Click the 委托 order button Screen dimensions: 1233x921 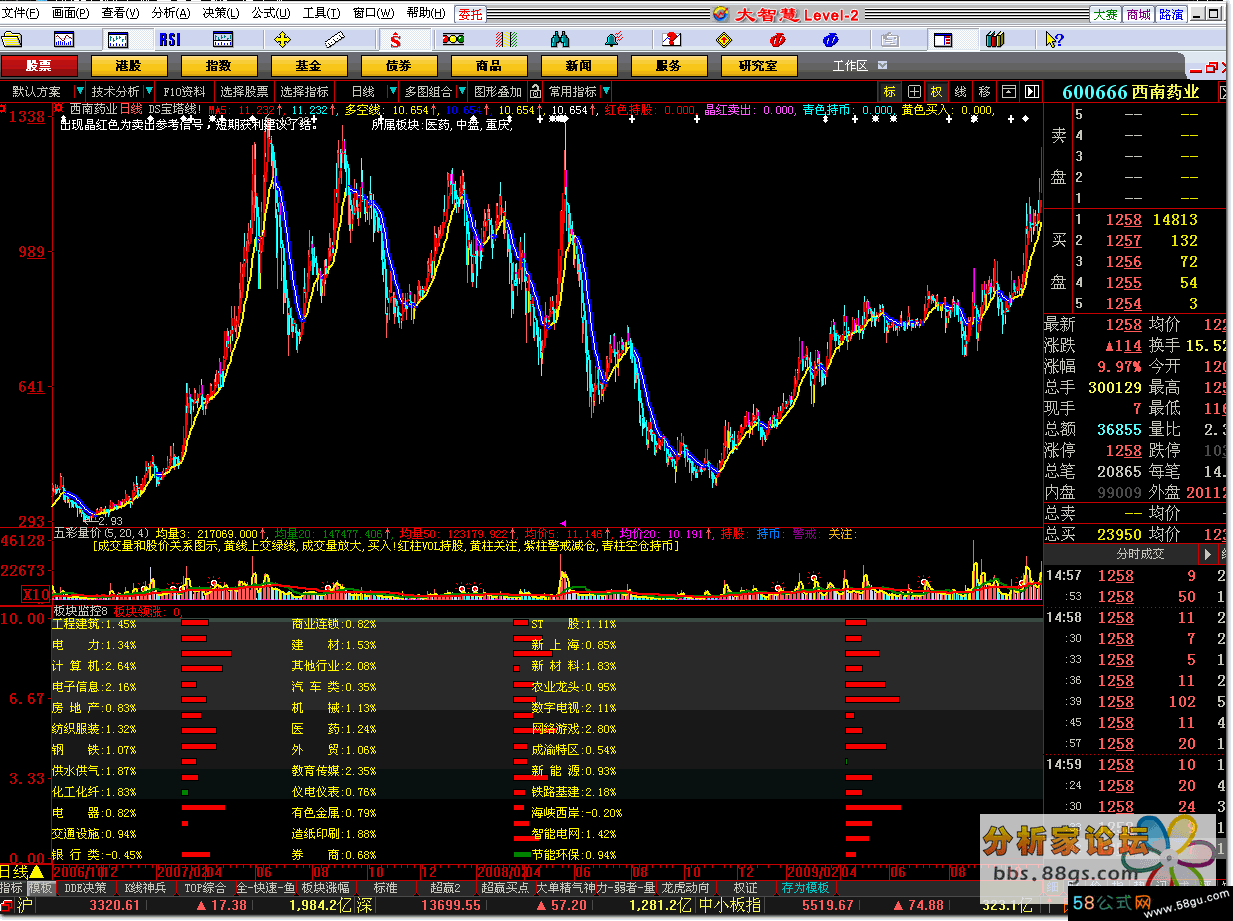point(470,14)
